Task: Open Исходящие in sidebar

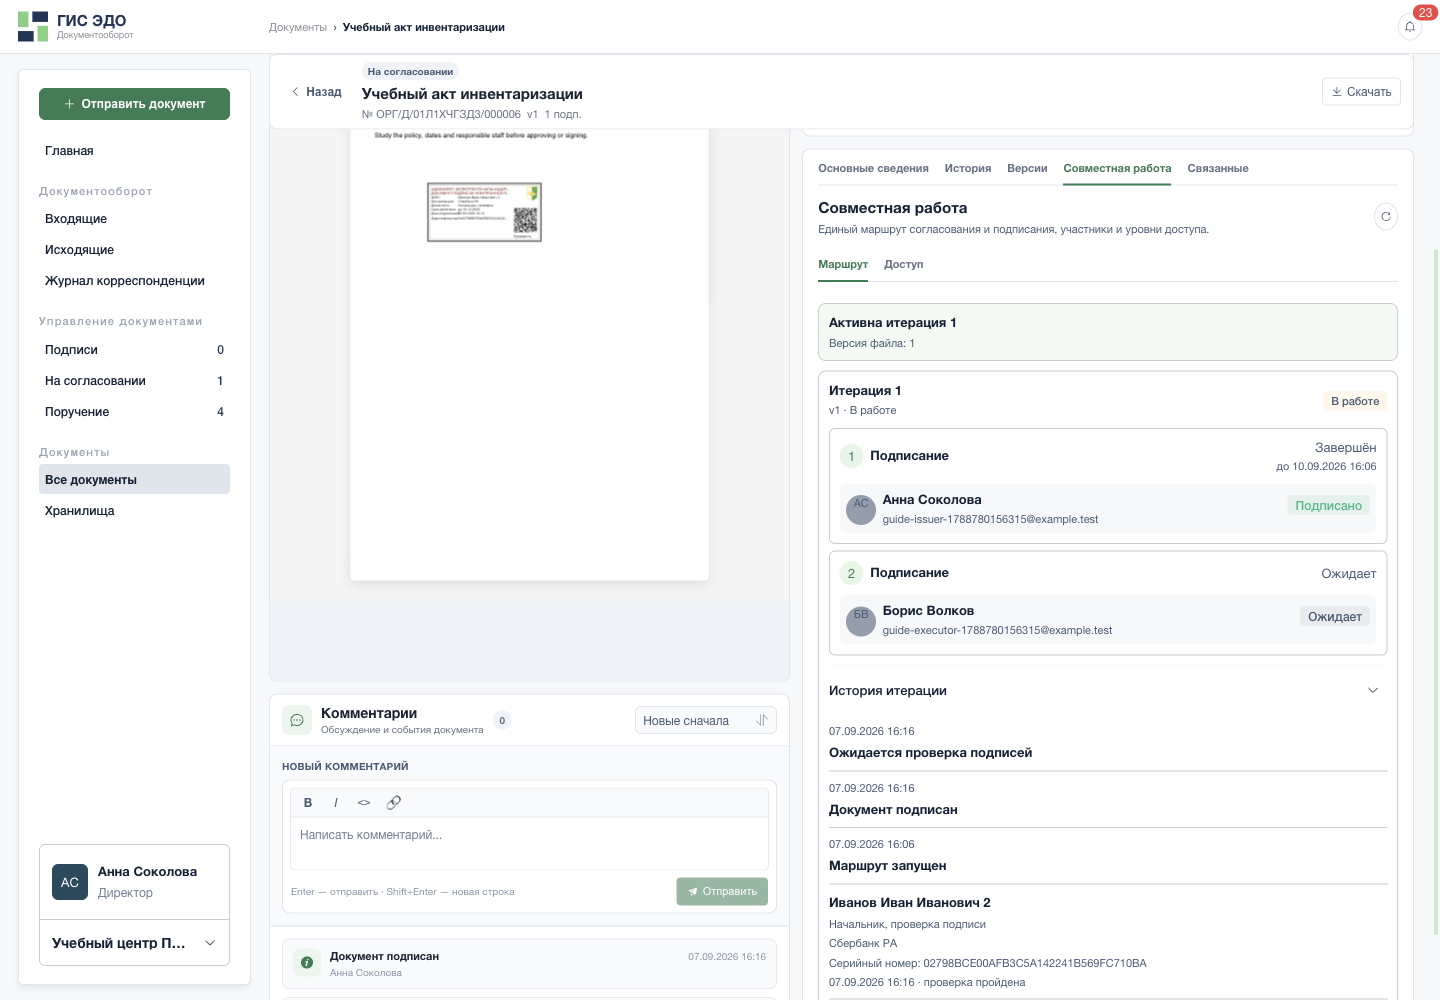Action: (x=134, y=250)
